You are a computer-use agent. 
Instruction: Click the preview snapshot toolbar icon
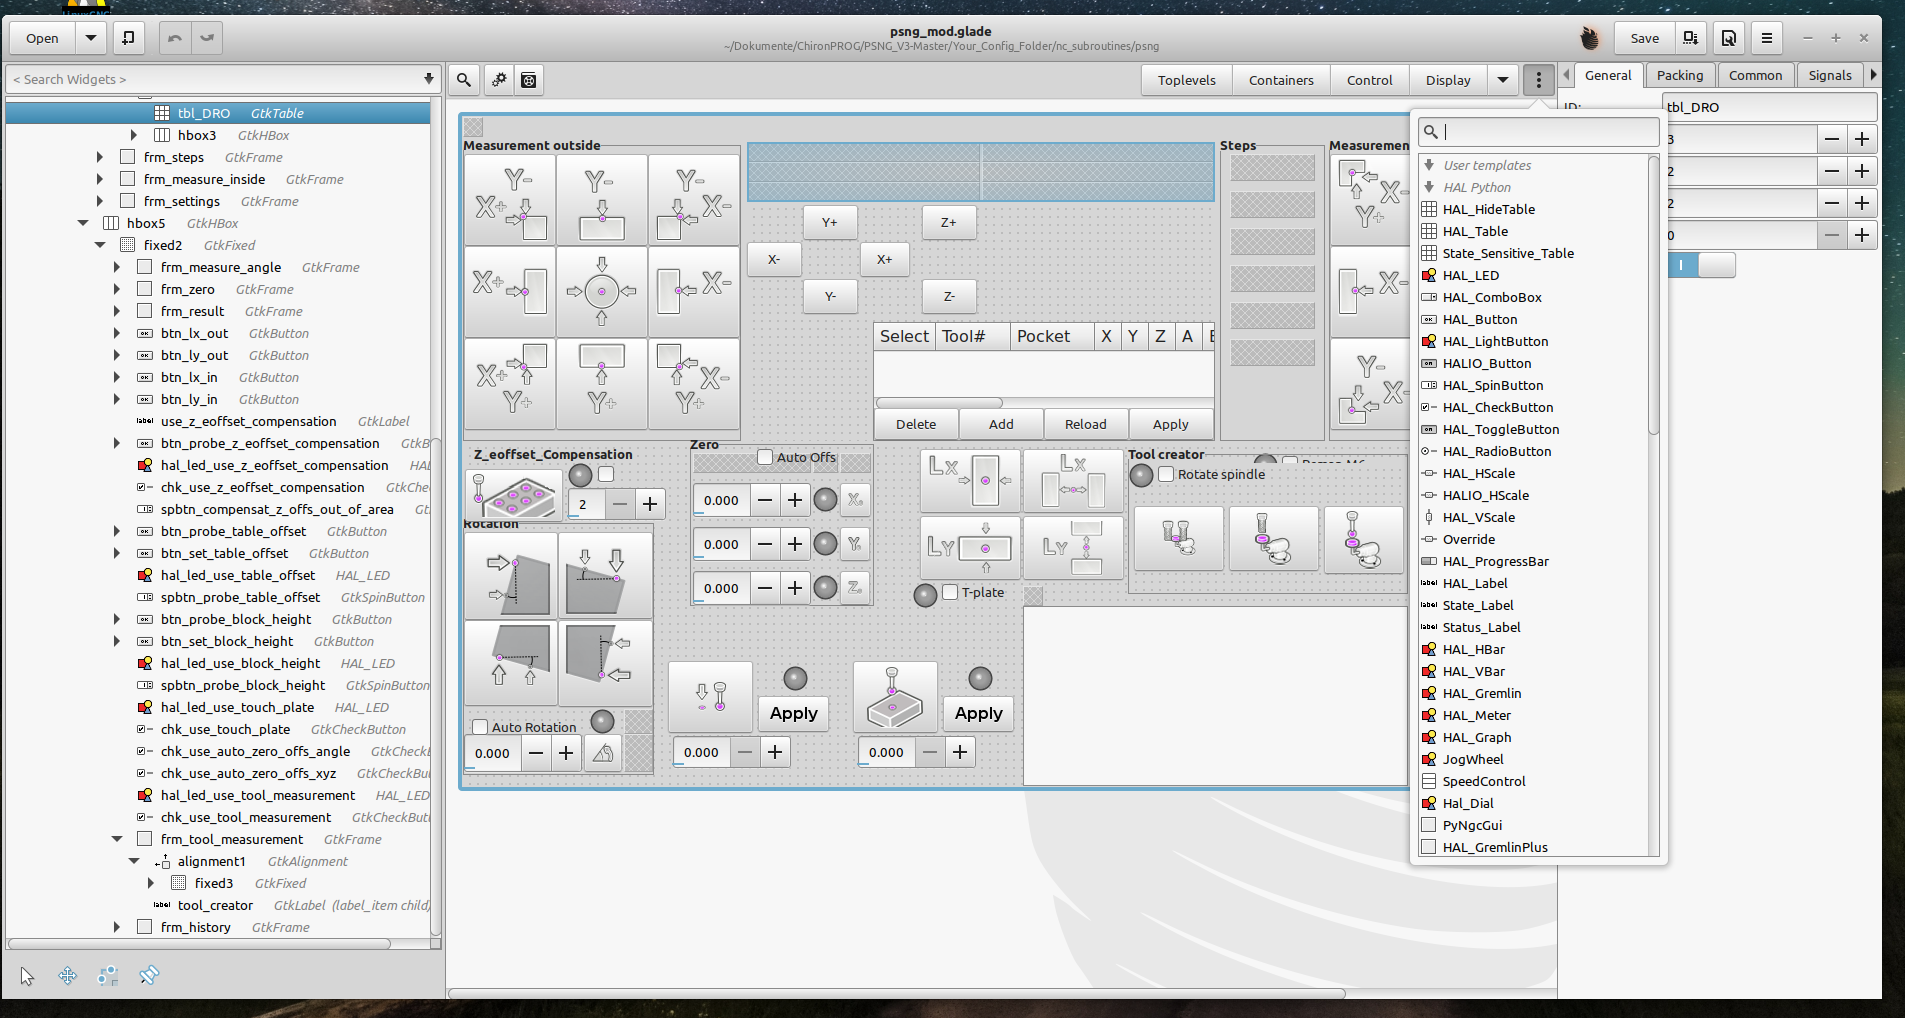(x=529, y=80)
